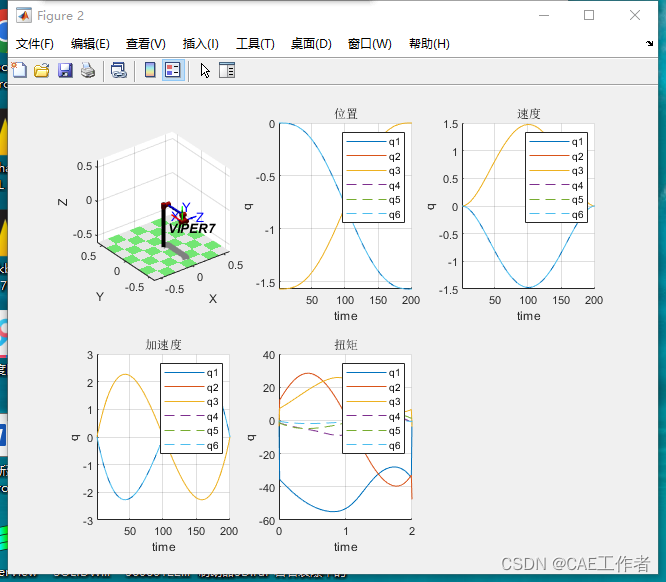
Task: Click q3 entry in 加速度 legend
Action: point(192,401)
